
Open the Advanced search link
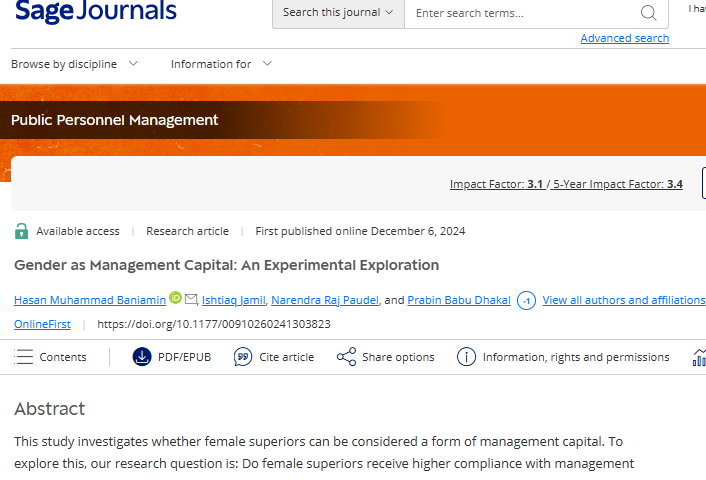coord(625,38)
